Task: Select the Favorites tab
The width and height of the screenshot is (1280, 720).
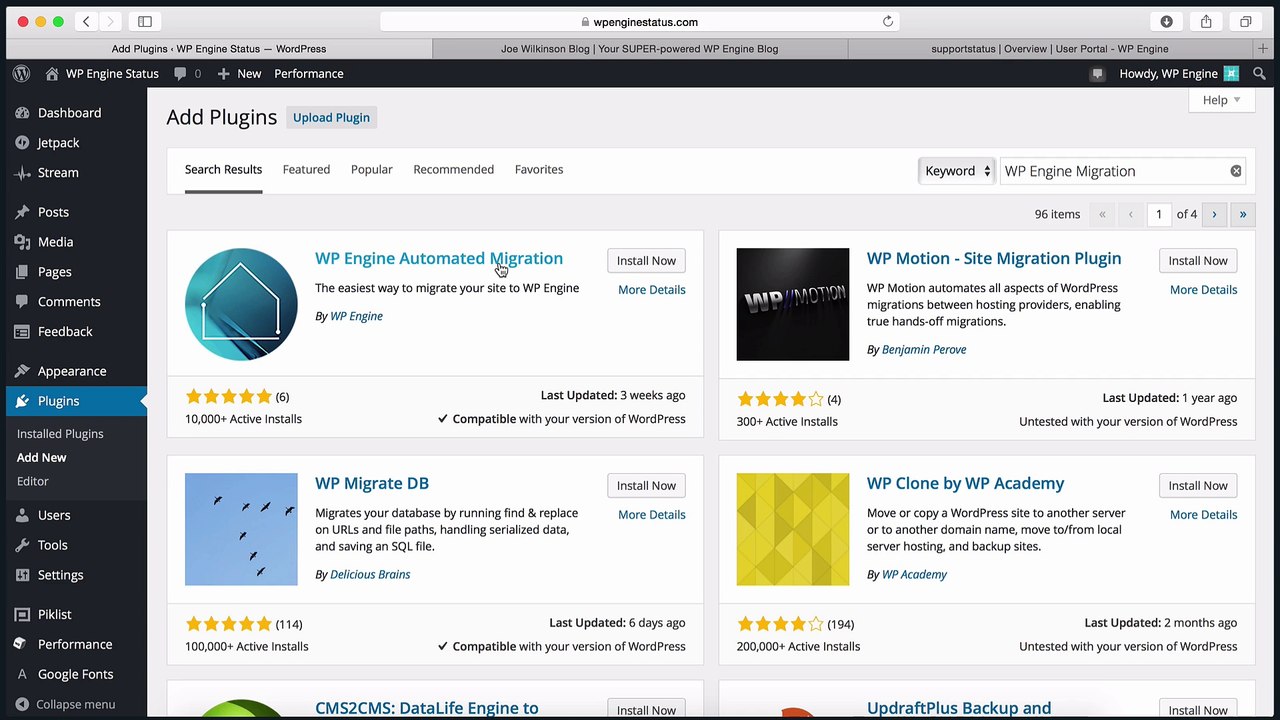Action: (x=539, y=170)
